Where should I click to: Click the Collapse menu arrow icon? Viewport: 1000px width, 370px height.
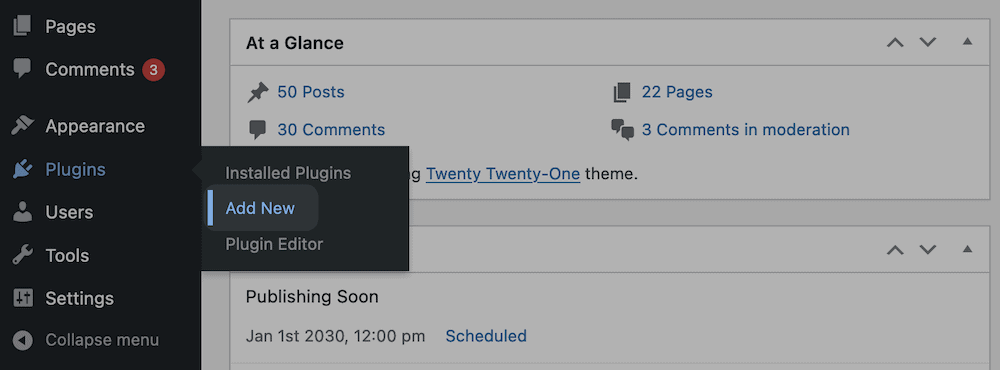click(x=22, y=340)
